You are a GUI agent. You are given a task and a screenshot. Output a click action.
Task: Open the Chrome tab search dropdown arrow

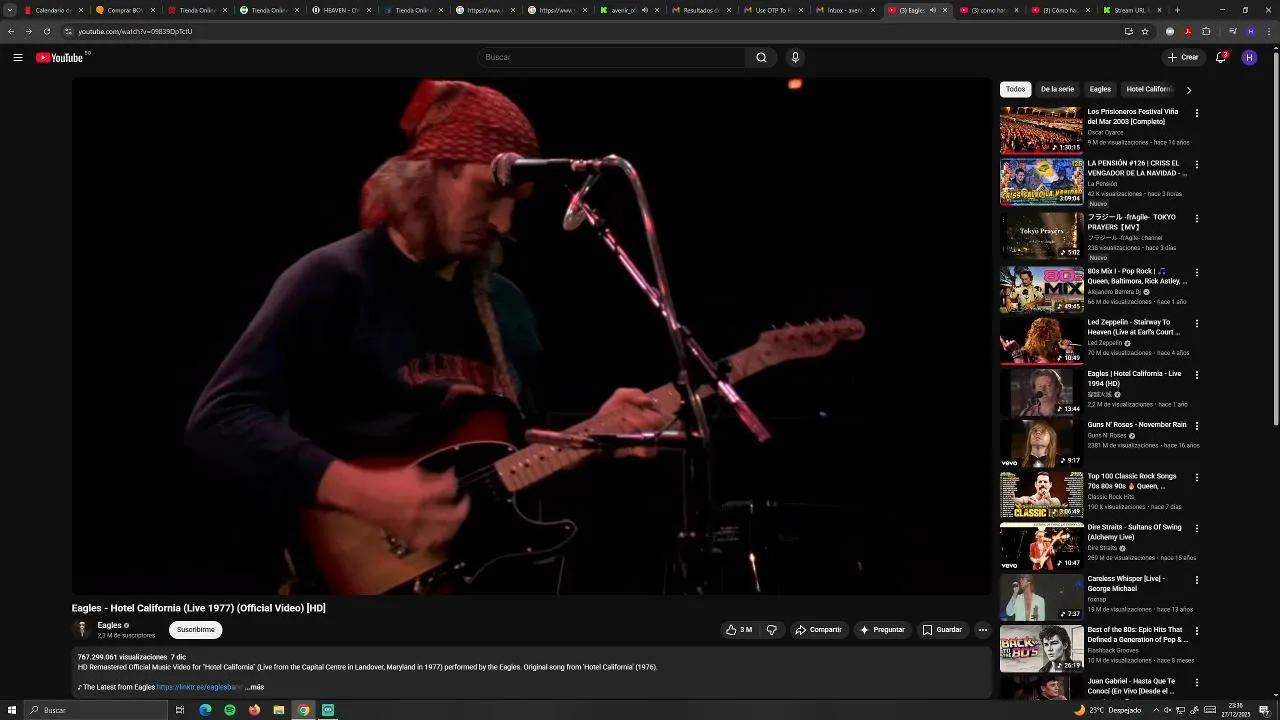[x=9, y=10]
